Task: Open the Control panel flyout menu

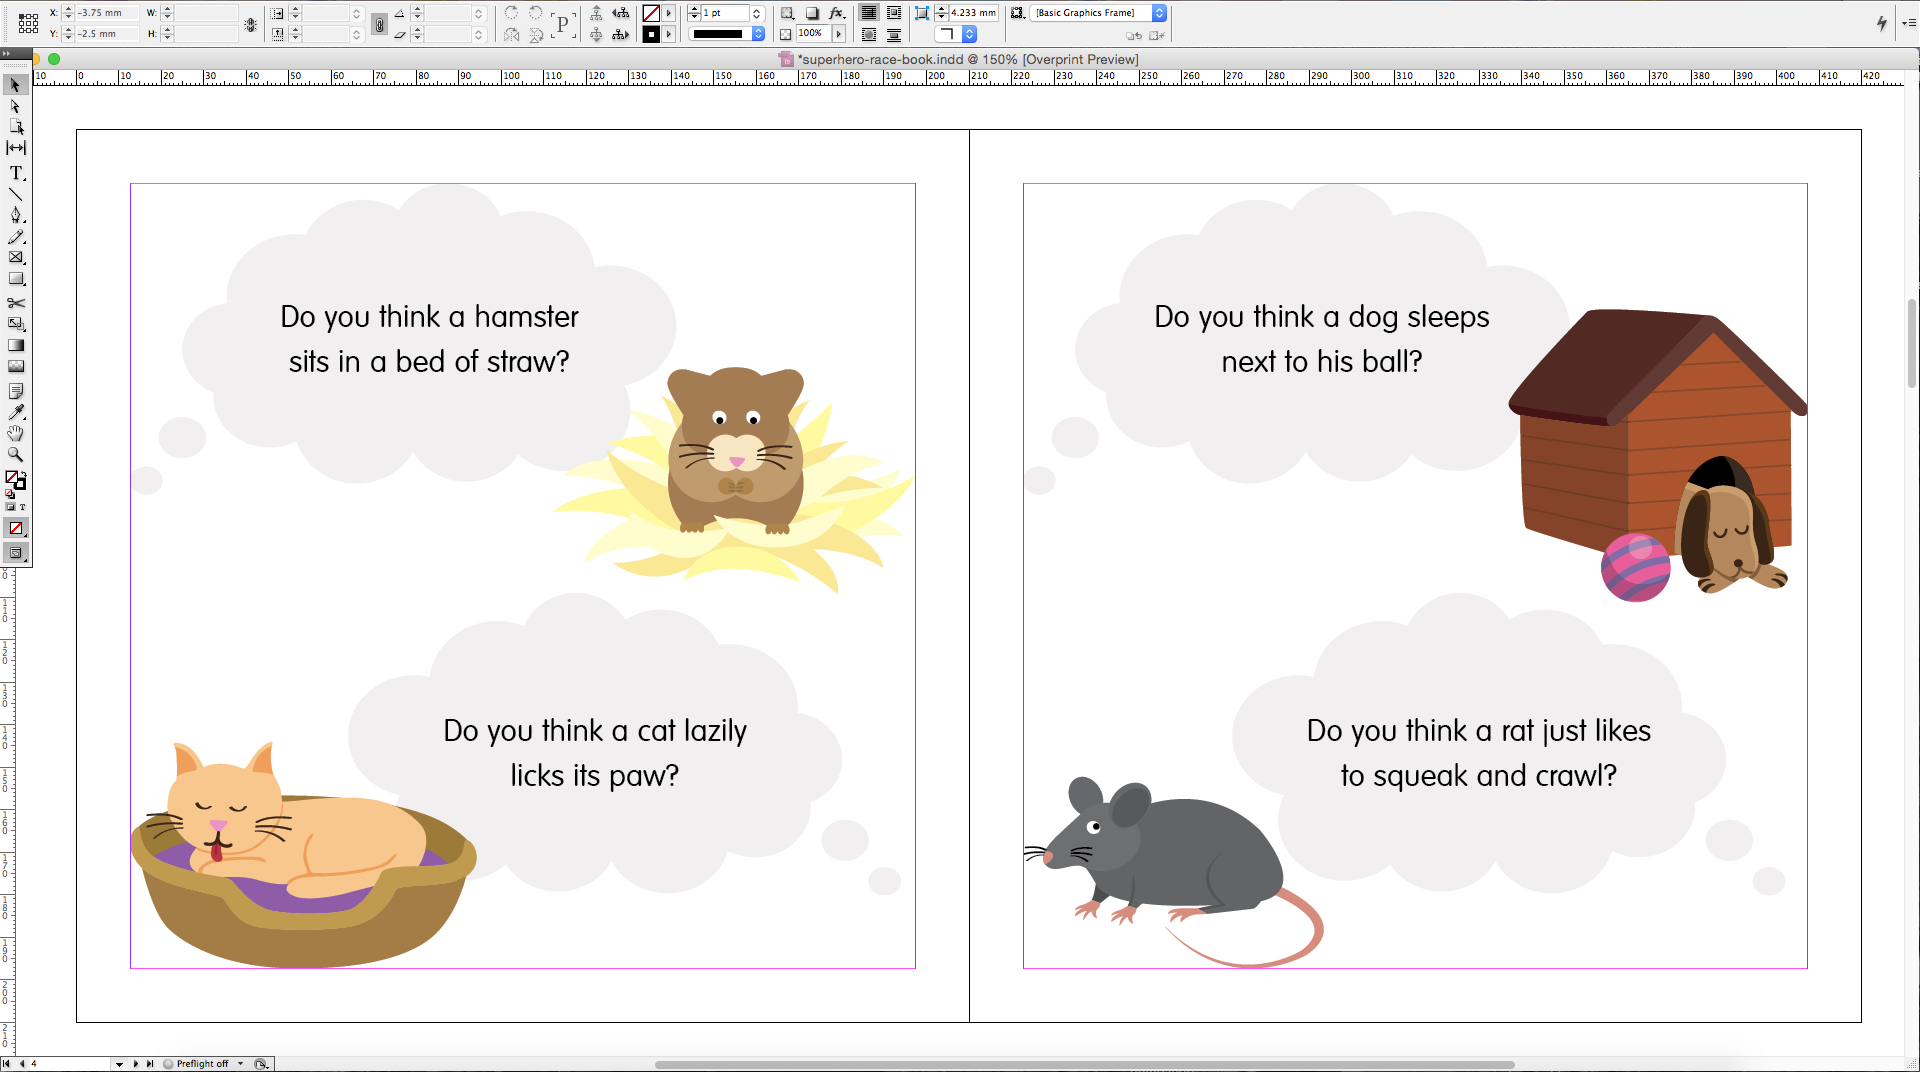Action: 1908,23
